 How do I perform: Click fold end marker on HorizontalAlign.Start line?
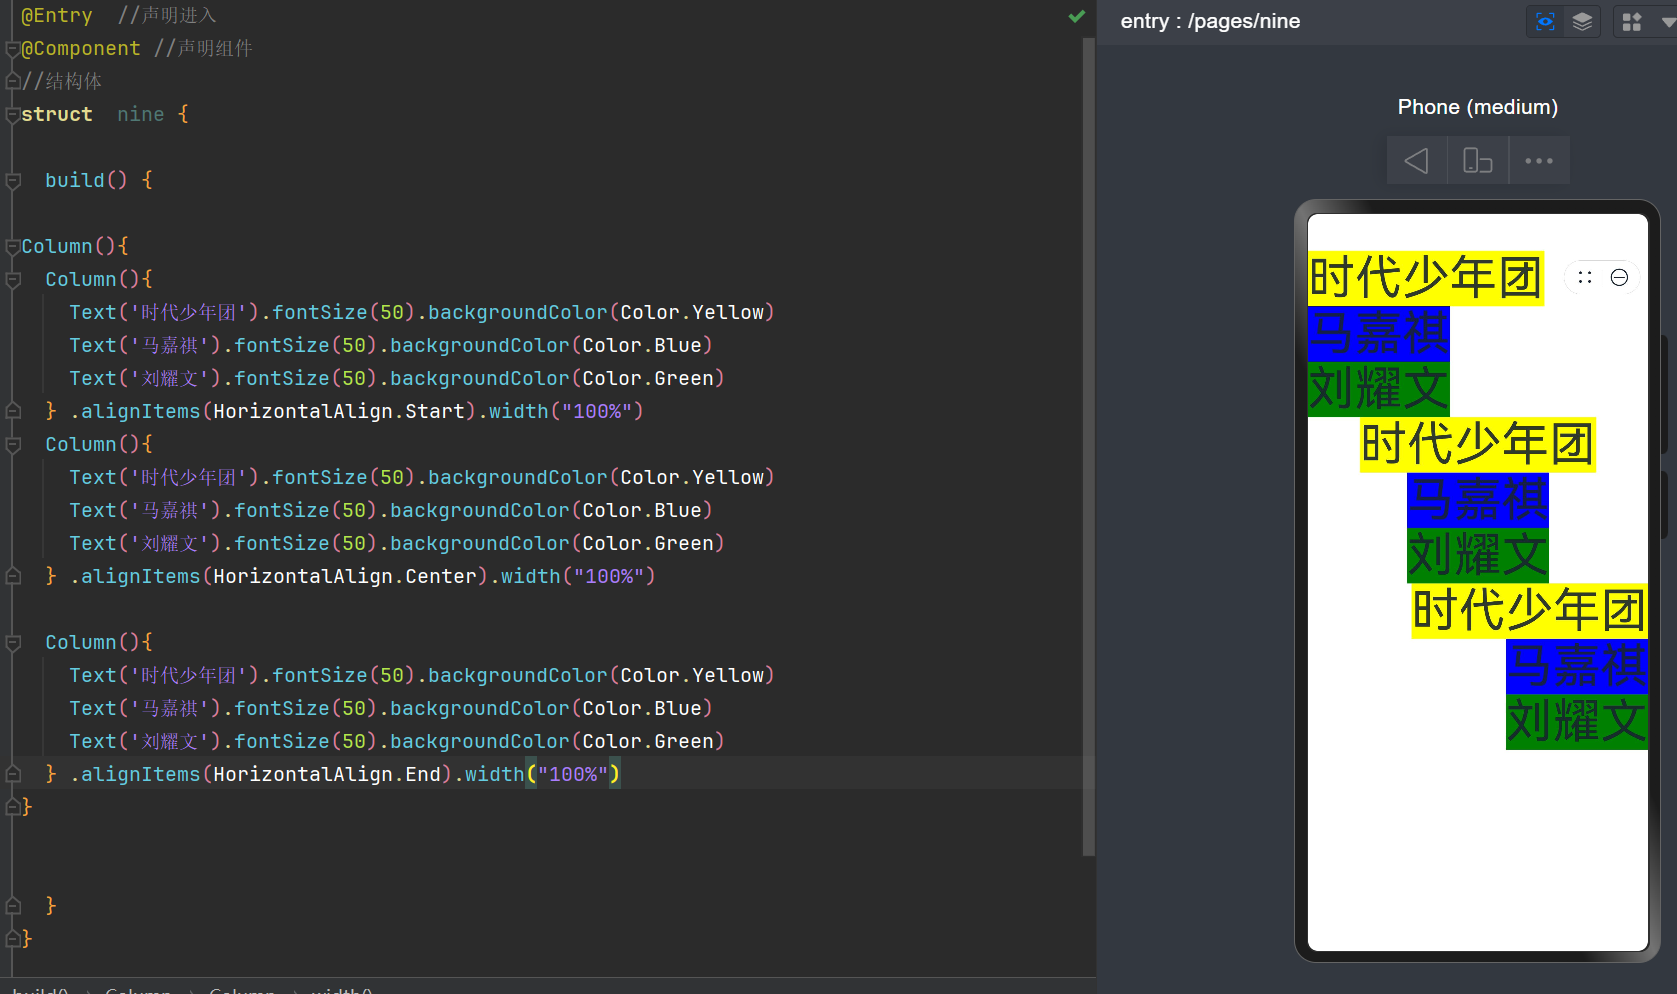point(13,411)
